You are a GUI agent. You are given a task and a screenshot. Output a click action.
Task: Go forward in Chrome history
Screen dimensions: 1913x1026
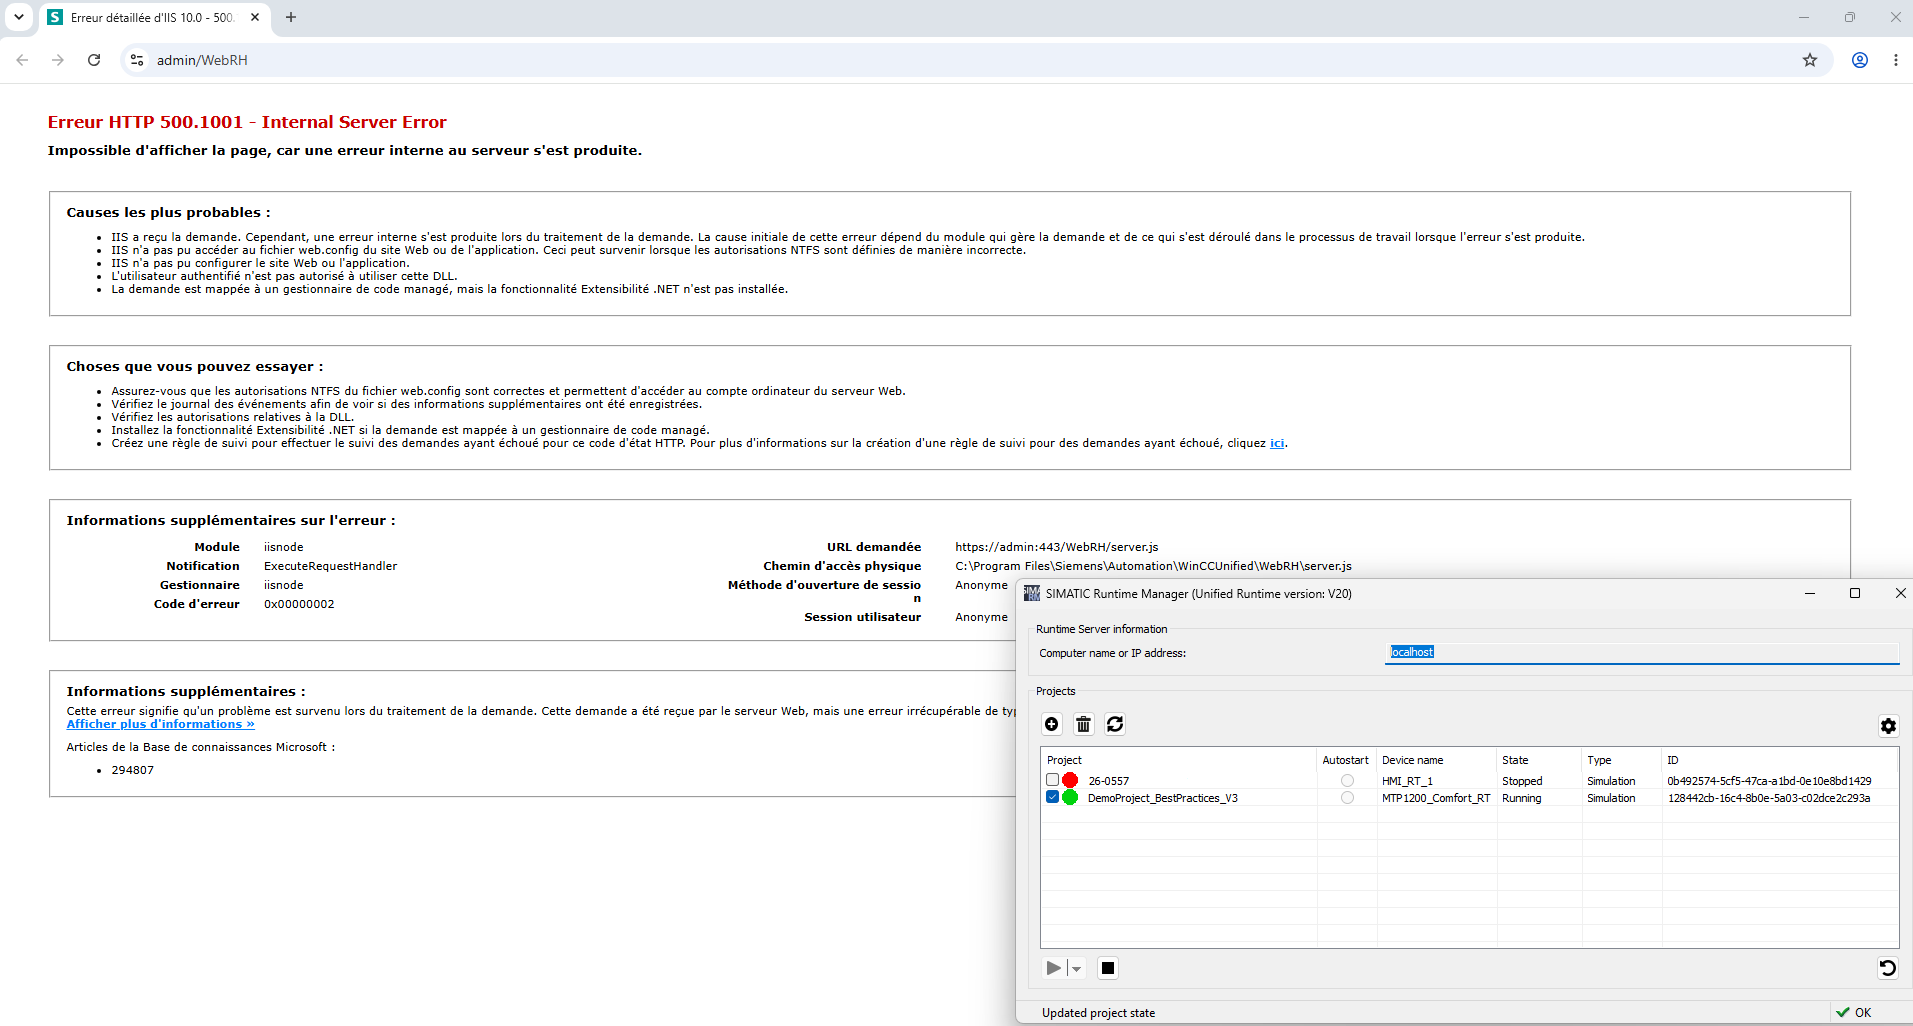[58, 60]
